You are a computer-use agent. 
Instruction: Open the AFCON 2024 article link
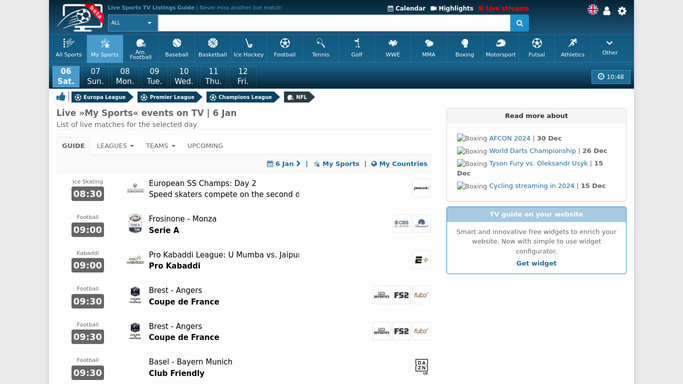click(509, 138)
